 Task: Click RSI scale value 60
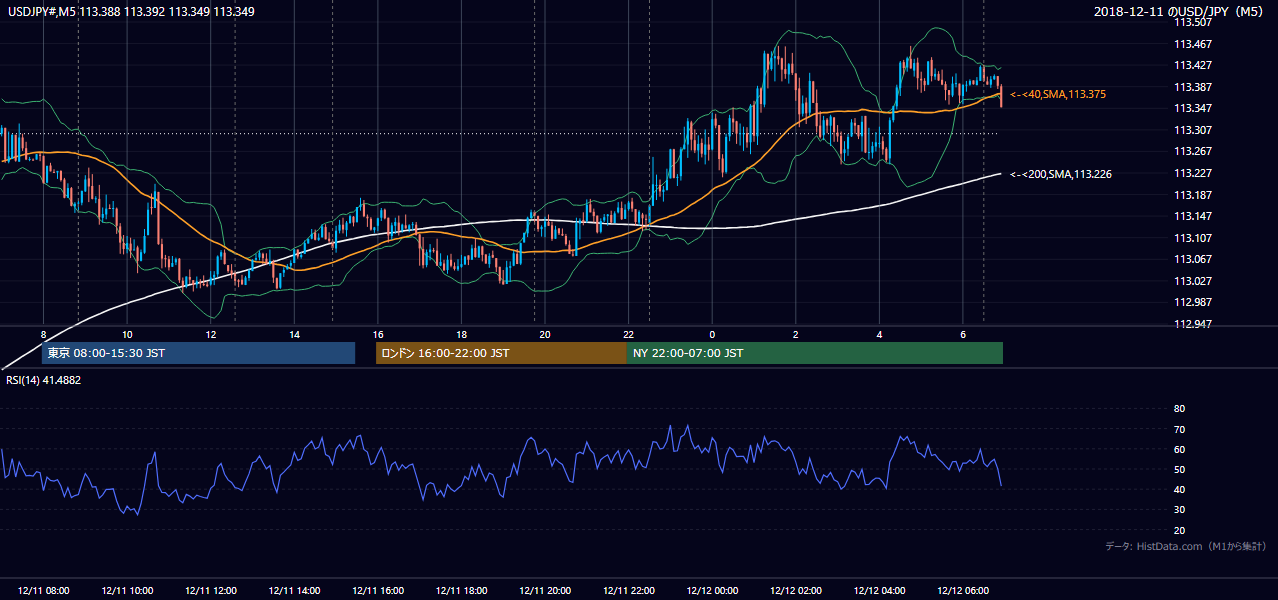pos(1179,450)
